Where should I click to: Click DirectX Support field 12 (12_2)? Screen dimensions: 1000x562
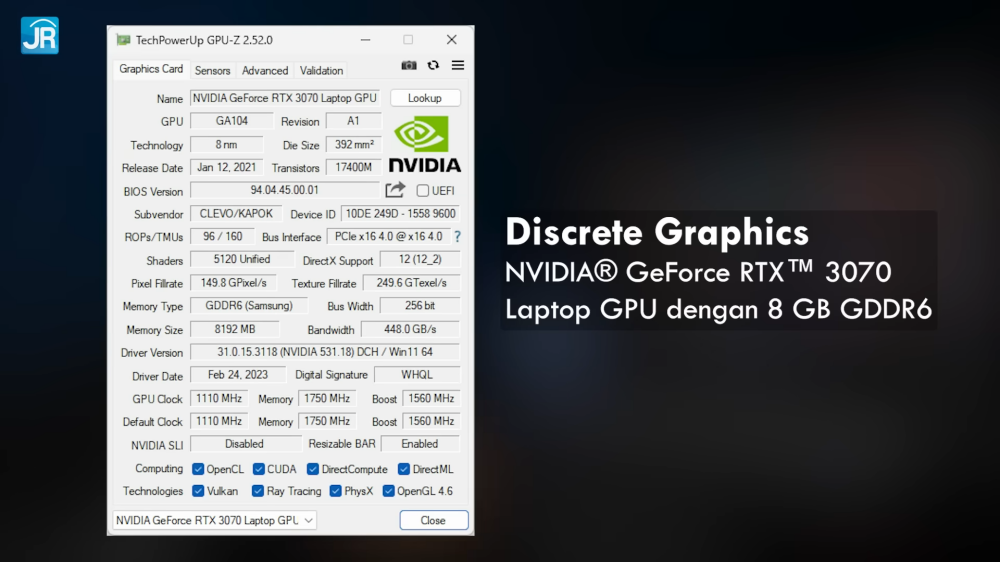tap(420, 260)
